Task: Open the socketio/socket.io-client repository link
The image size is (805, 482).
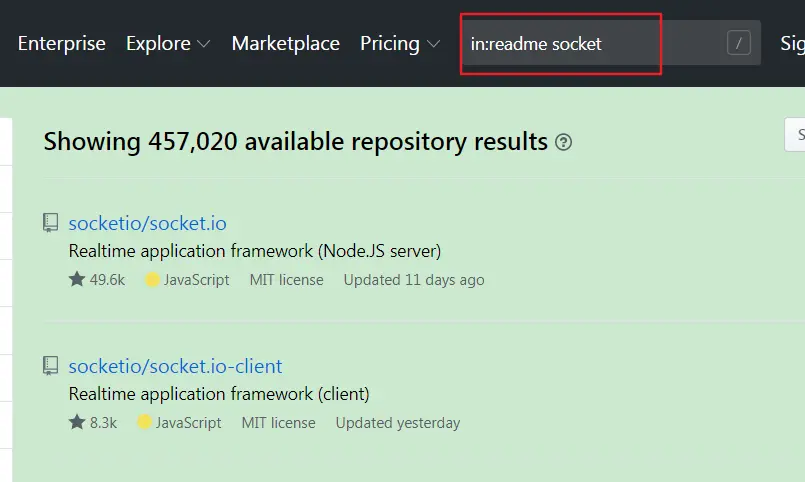Action: (175, 366)
